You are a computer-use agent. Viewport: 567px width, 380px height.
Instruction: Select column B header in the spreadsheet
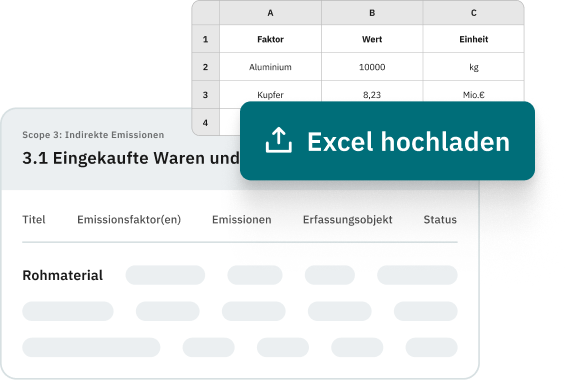[x=372, y=13]
